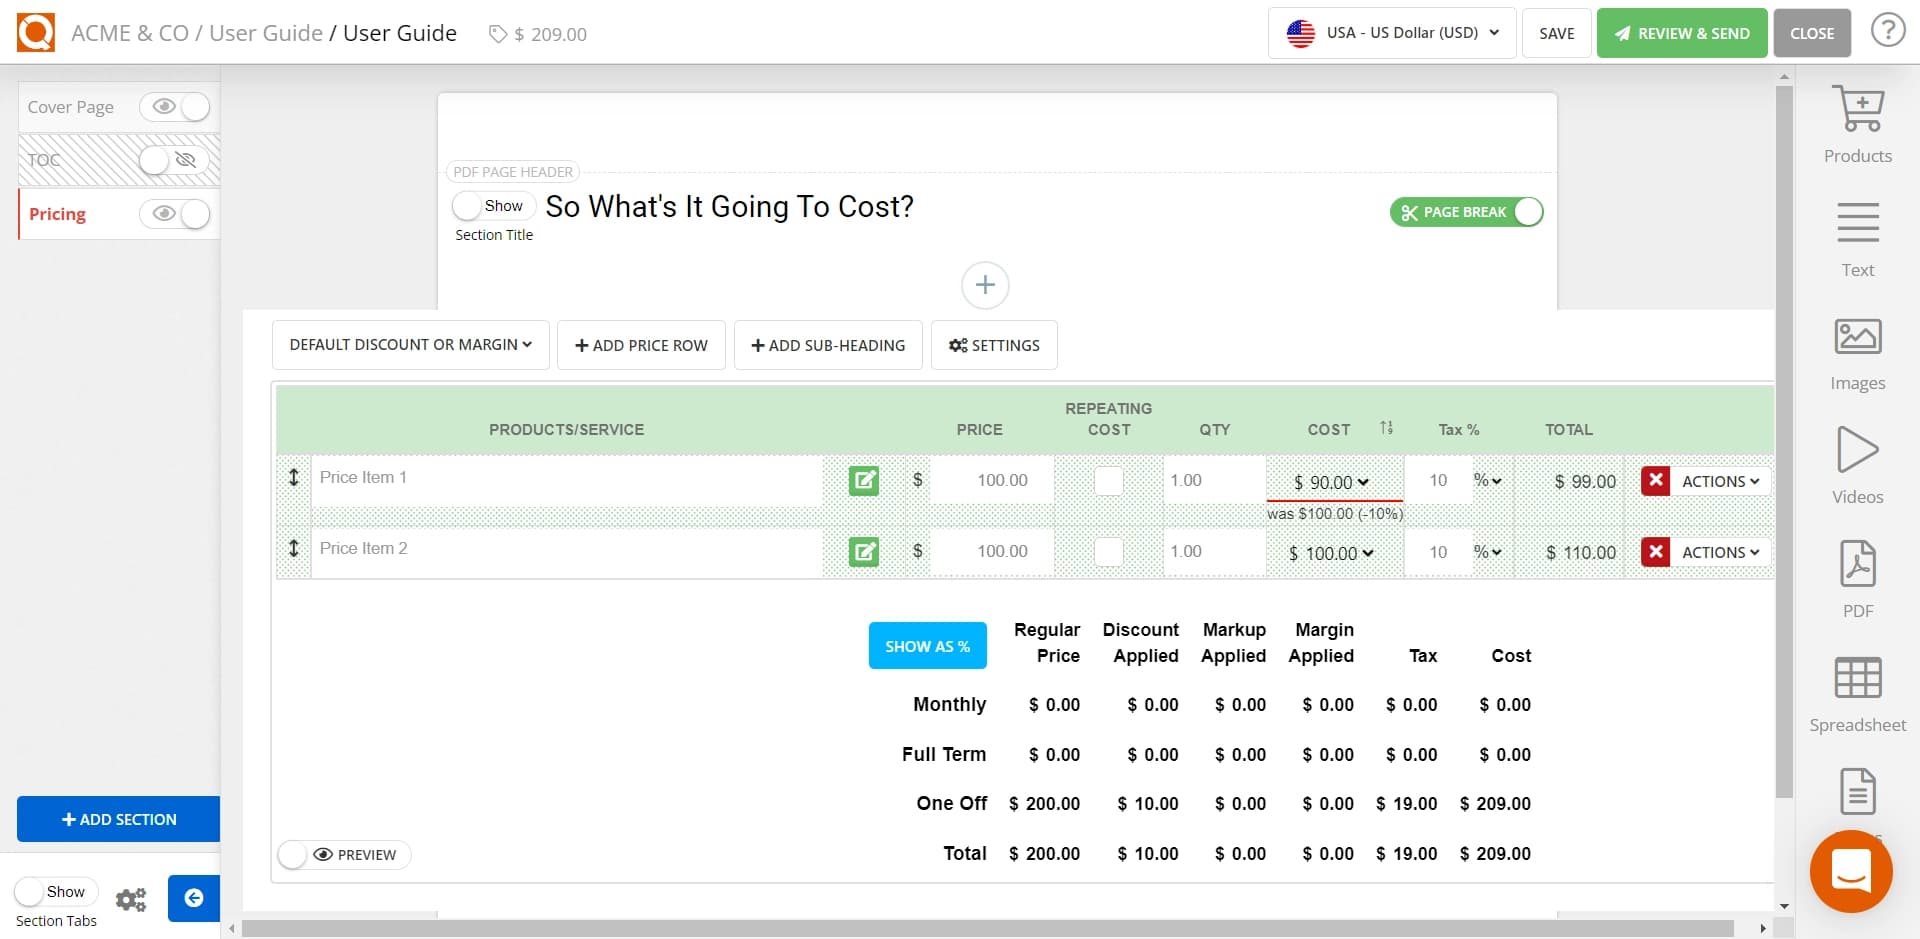
Task: Open the chat support bubble
Action: pyautogui.click(x=1851, y=871)
